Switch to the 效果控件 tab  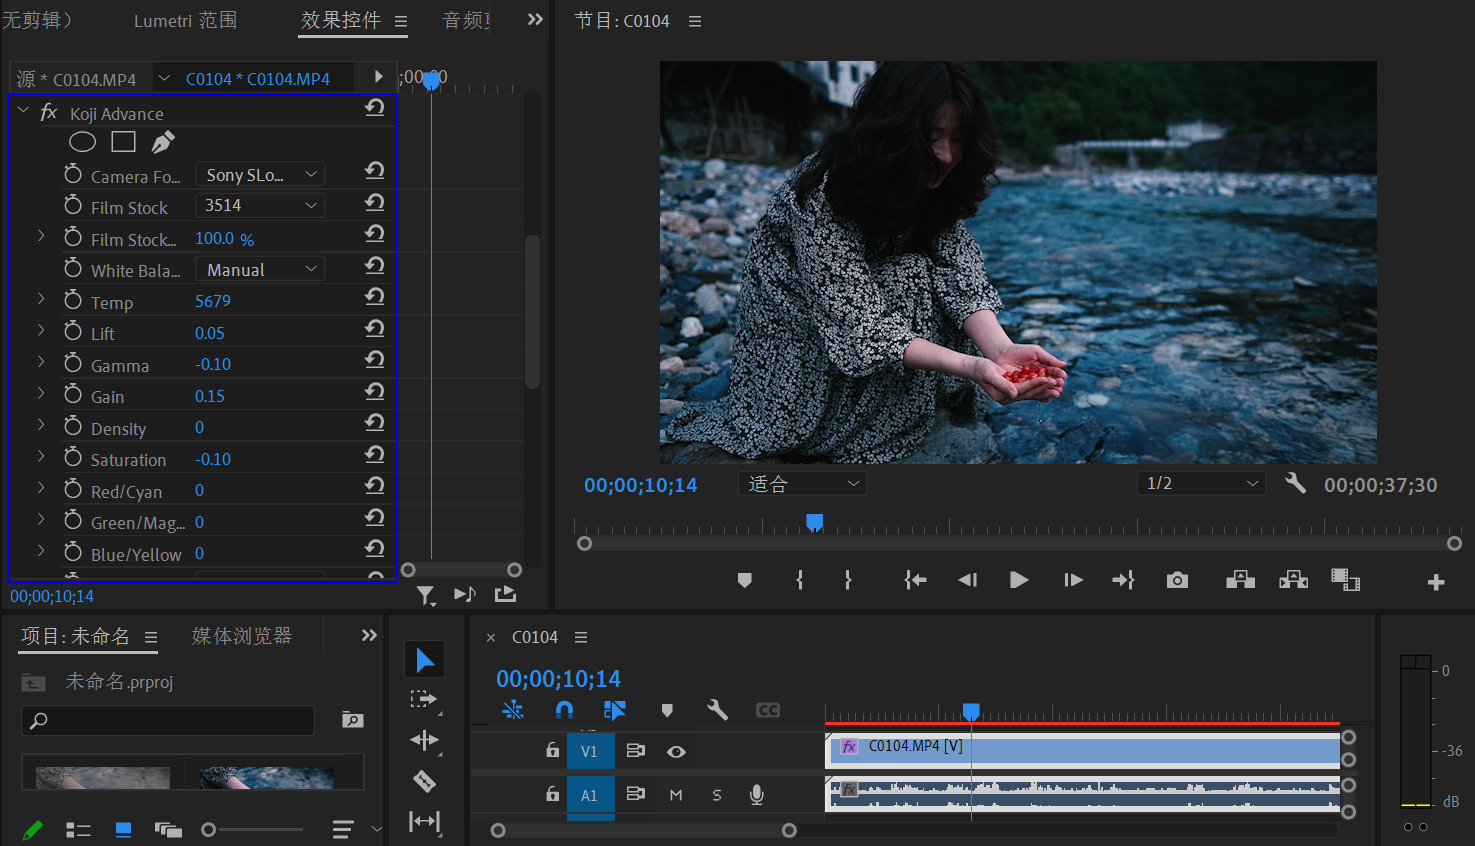341,20
